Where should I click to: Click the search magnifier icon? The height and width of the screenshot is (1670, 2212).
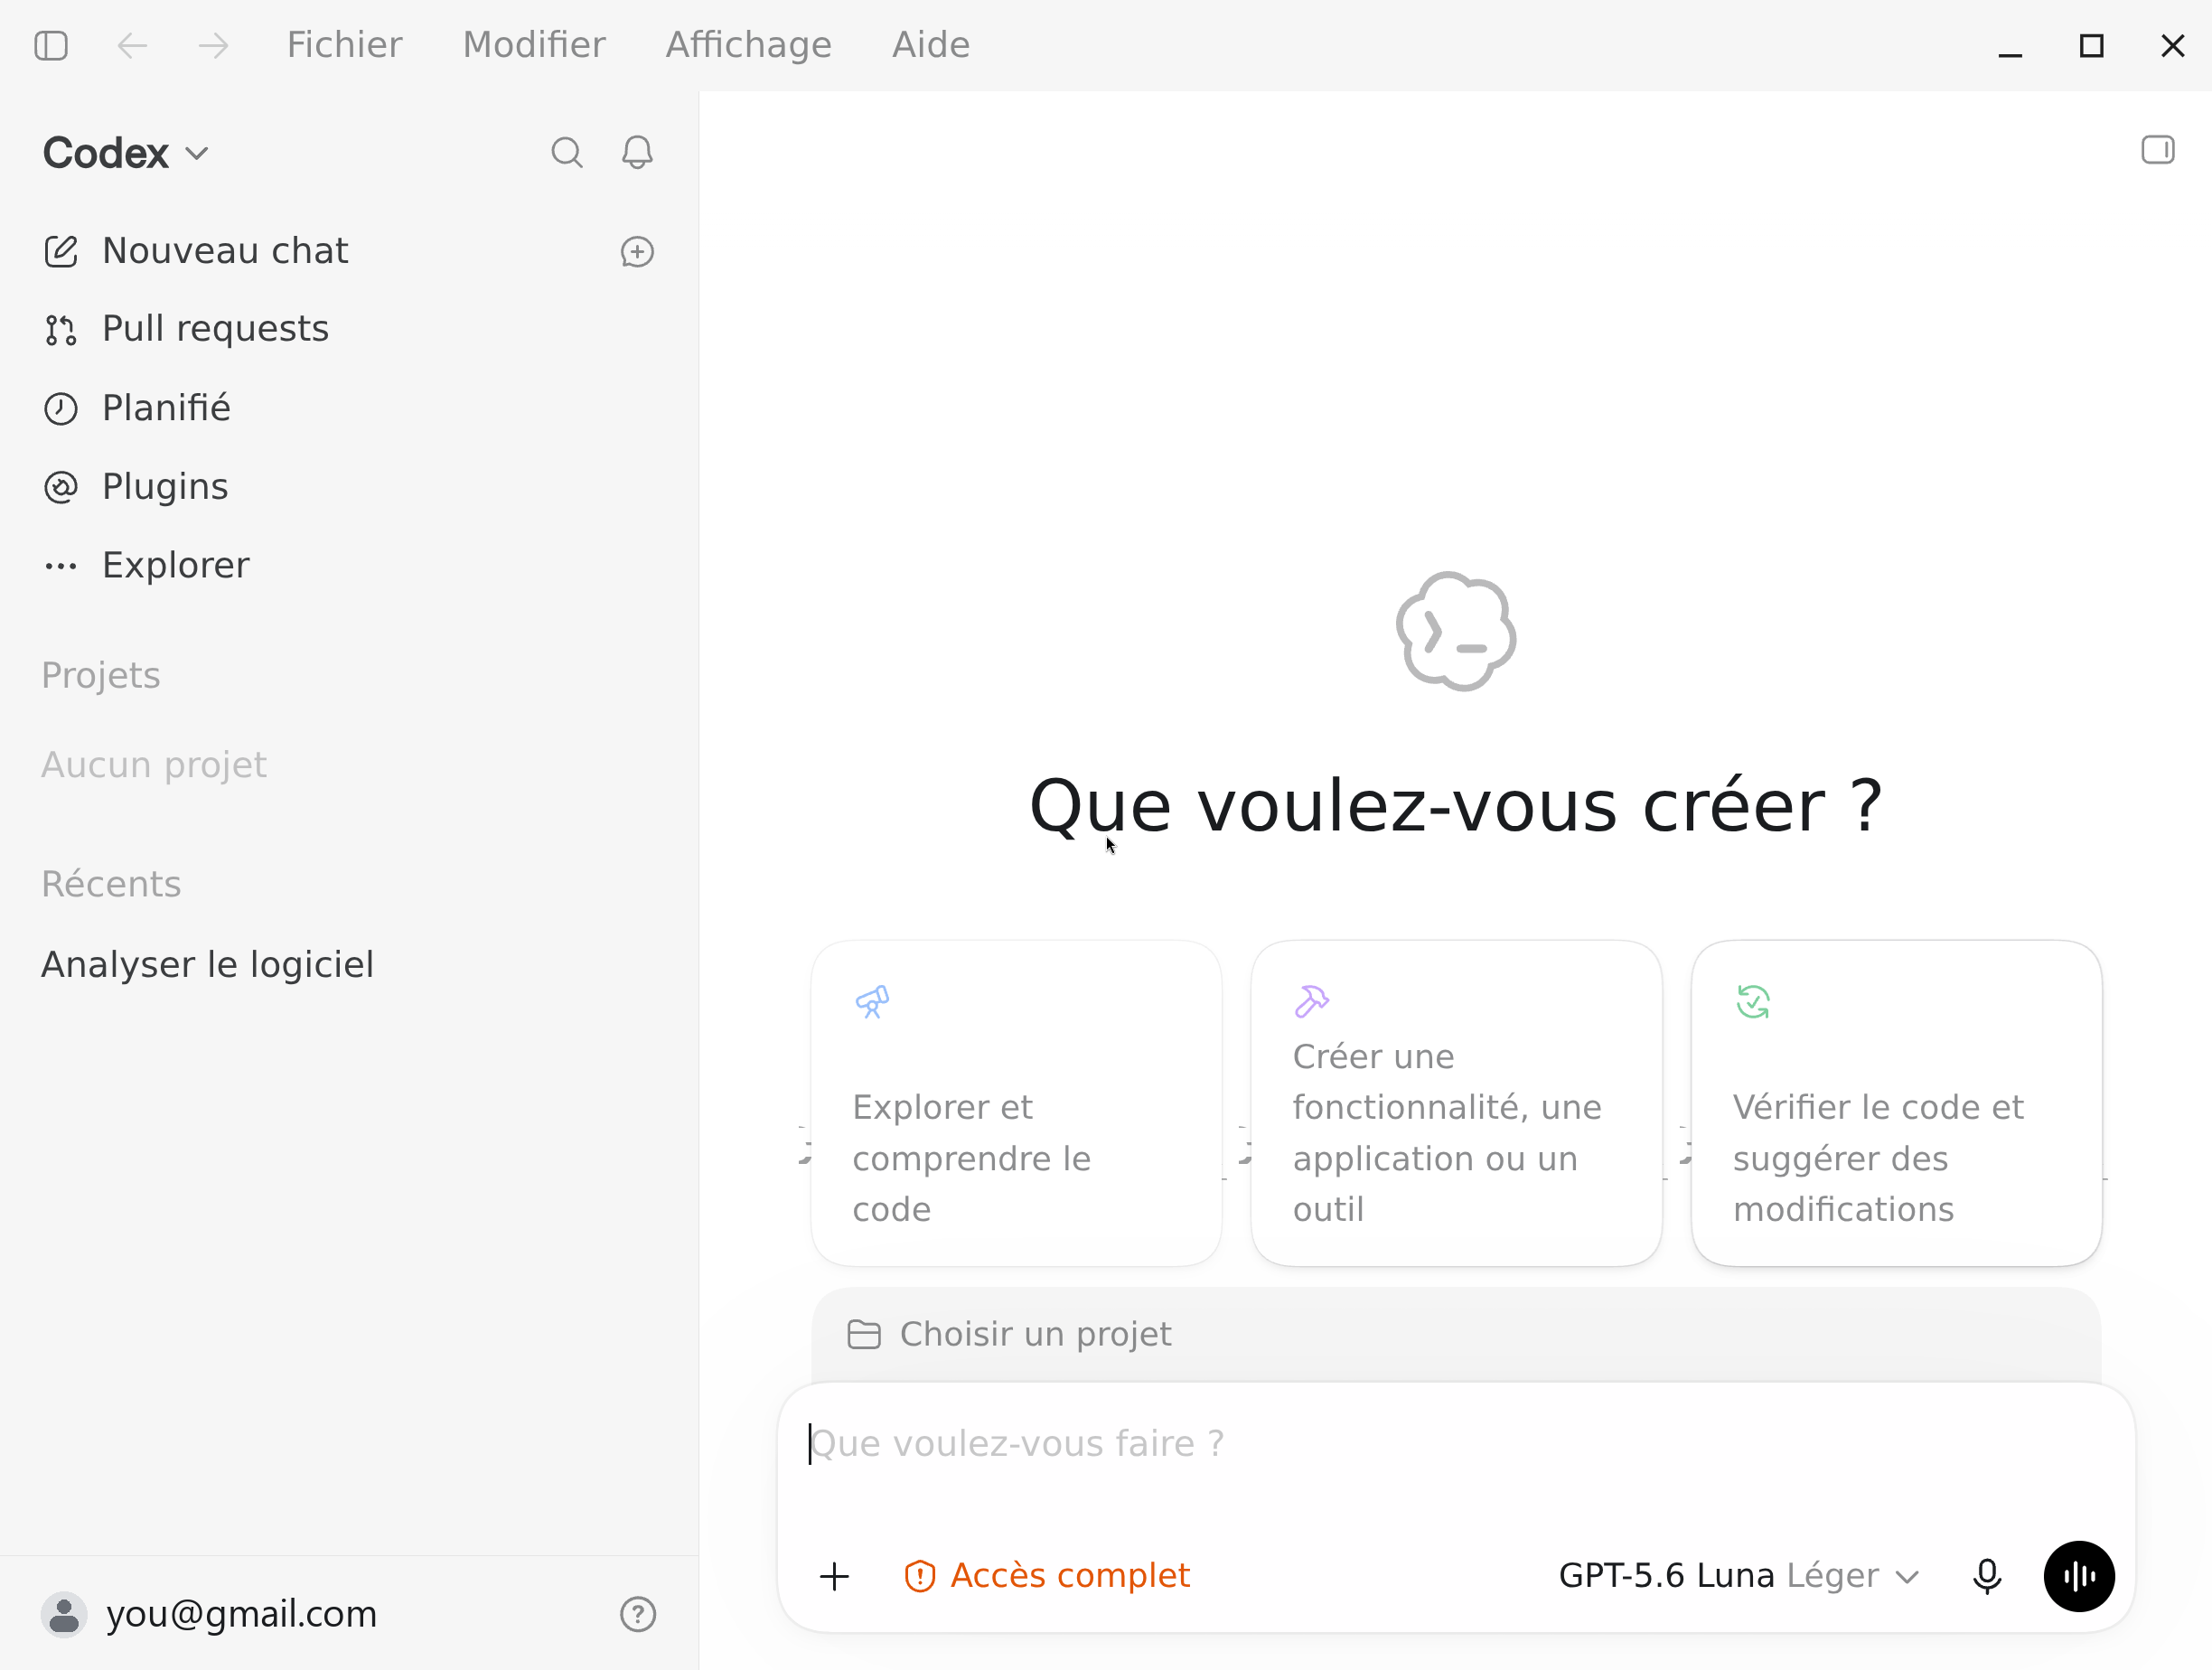567,152
